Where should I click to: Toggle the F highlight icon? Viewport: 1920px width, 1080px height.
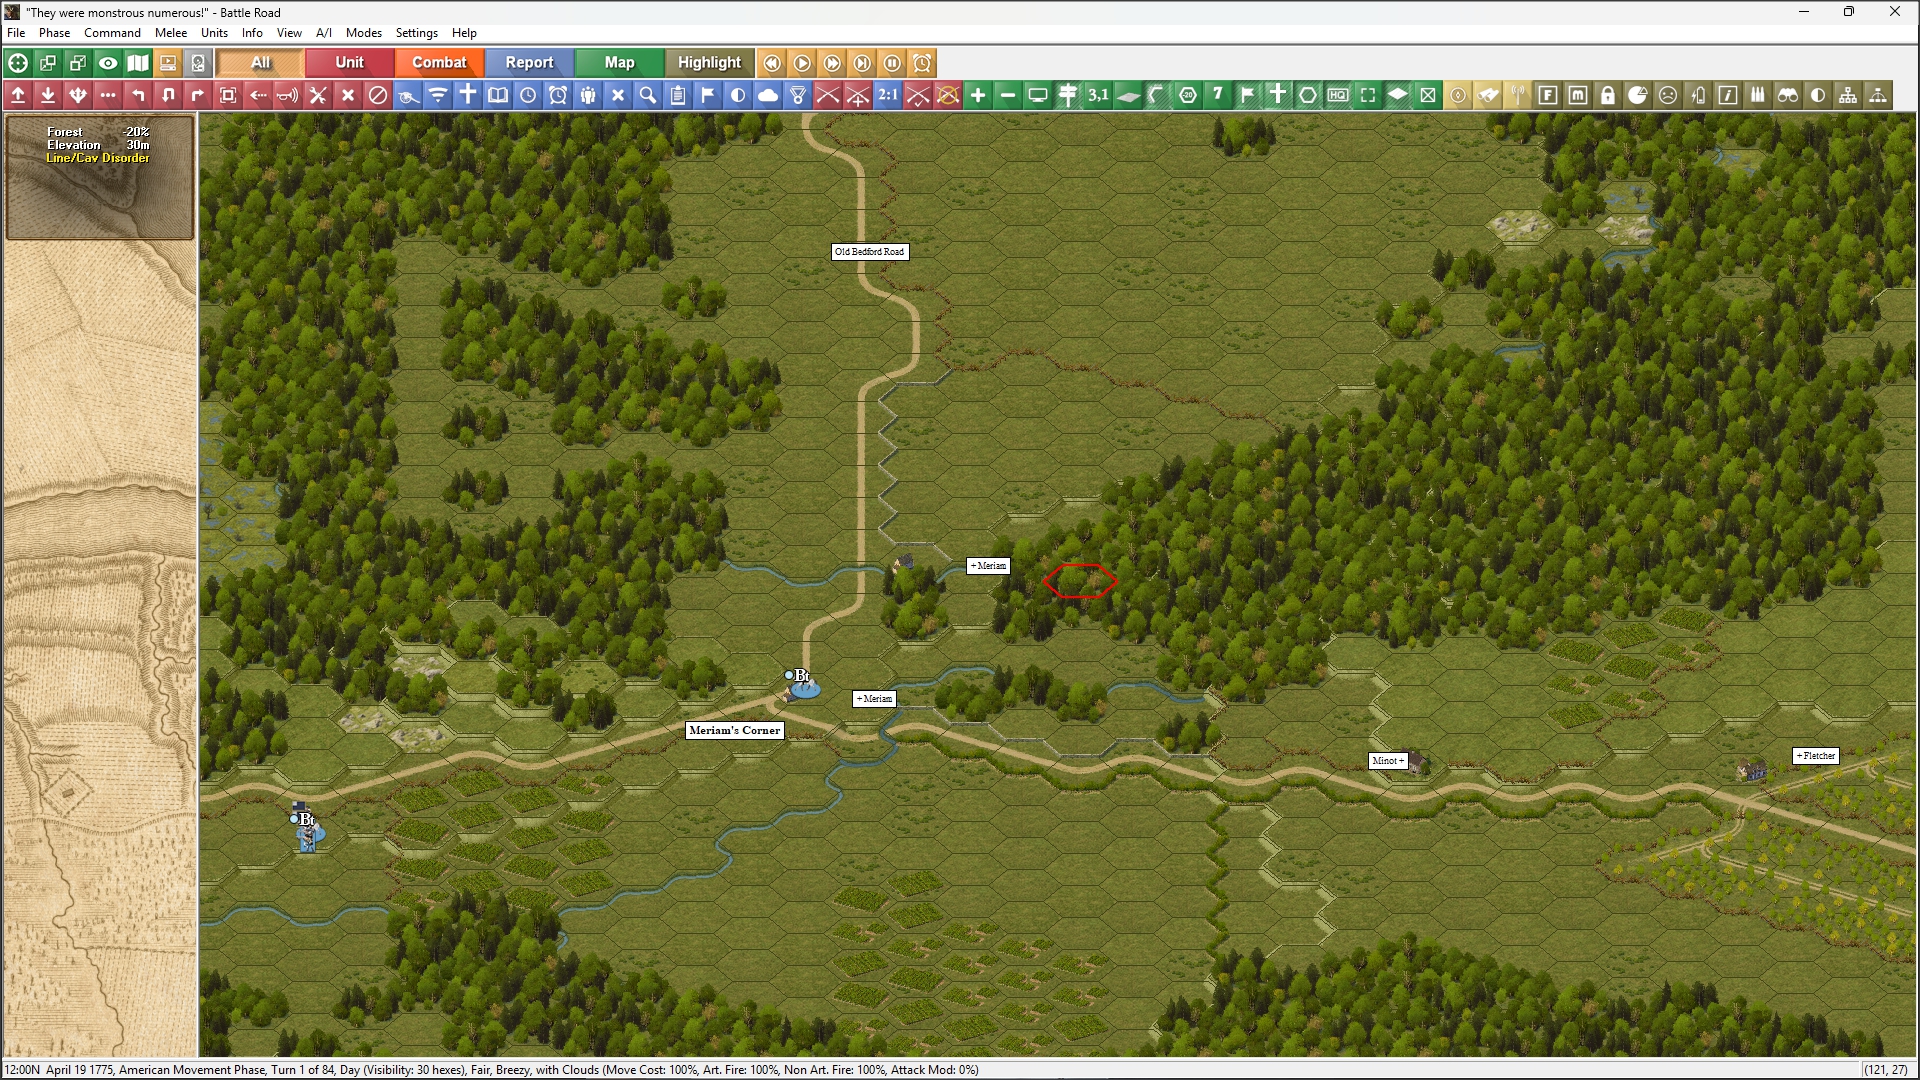tap(1548, 95)
